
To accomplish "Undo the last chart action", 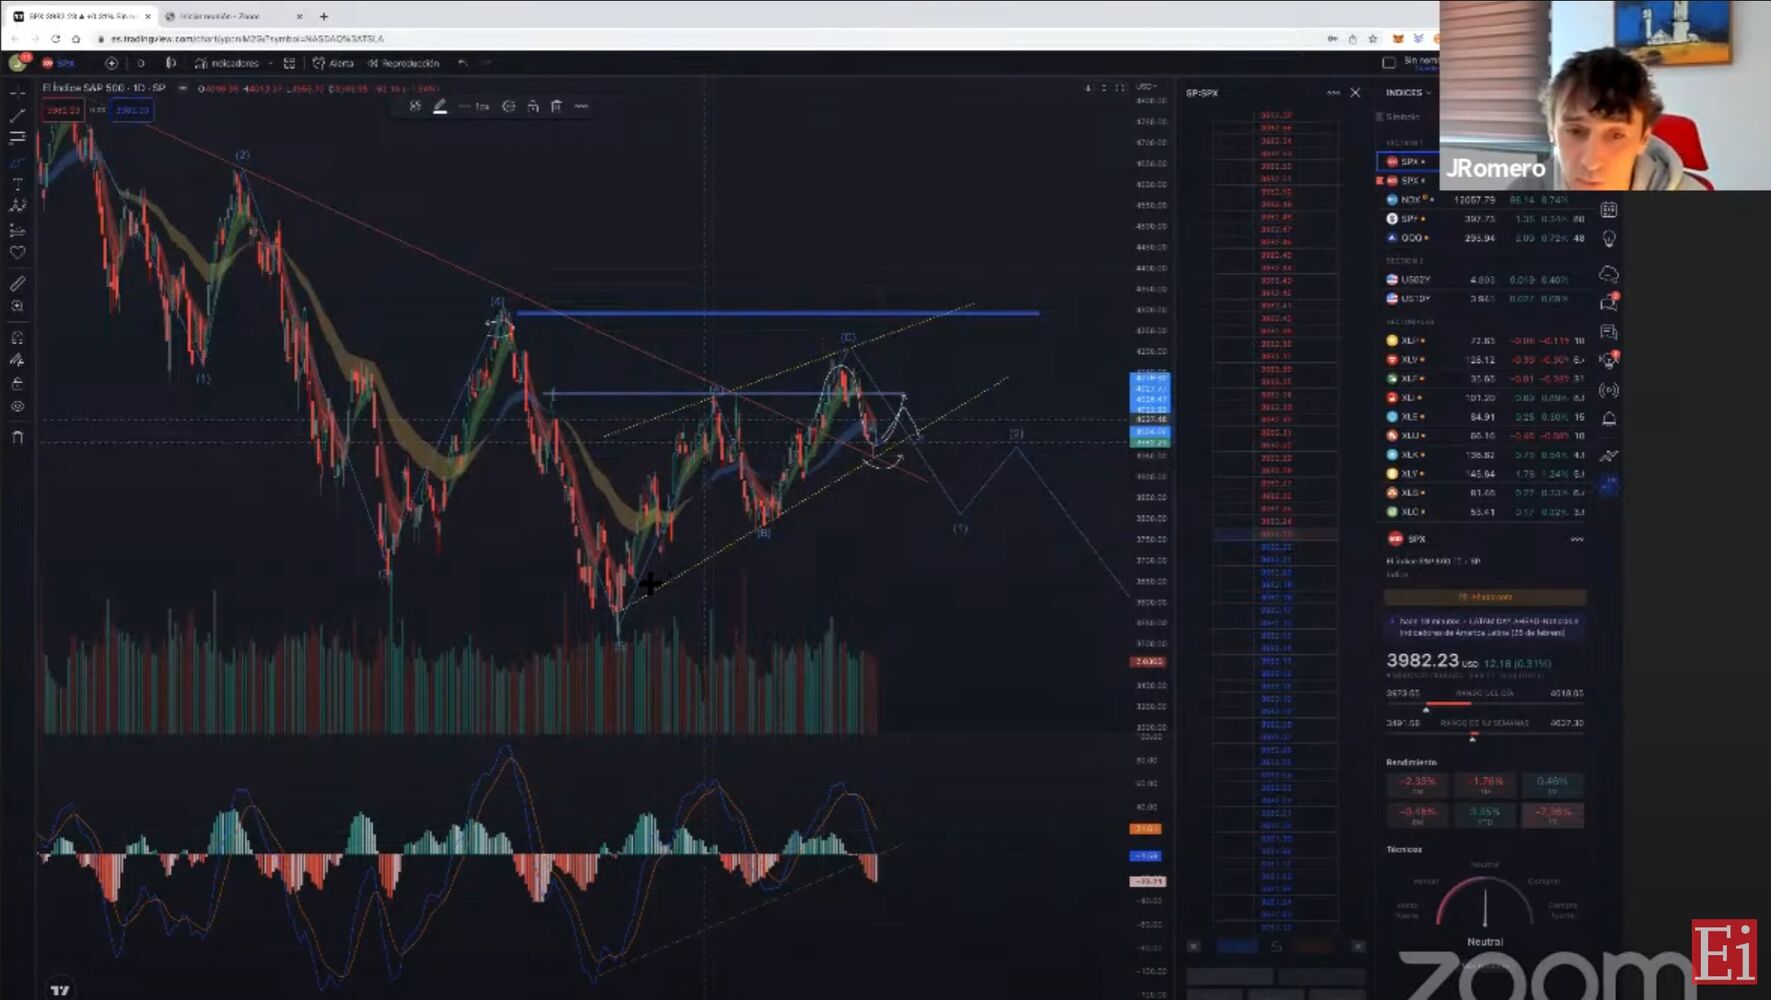I will coord(462,63).
